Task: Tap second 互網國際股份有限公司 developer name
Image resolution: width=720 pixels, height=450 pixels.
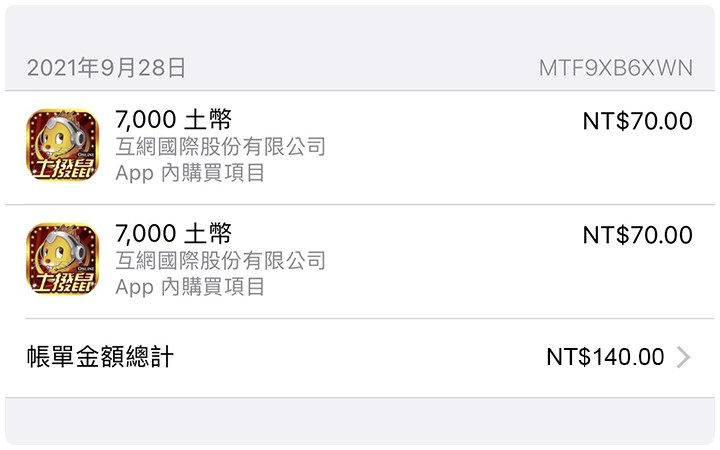Action: (220, 260)
